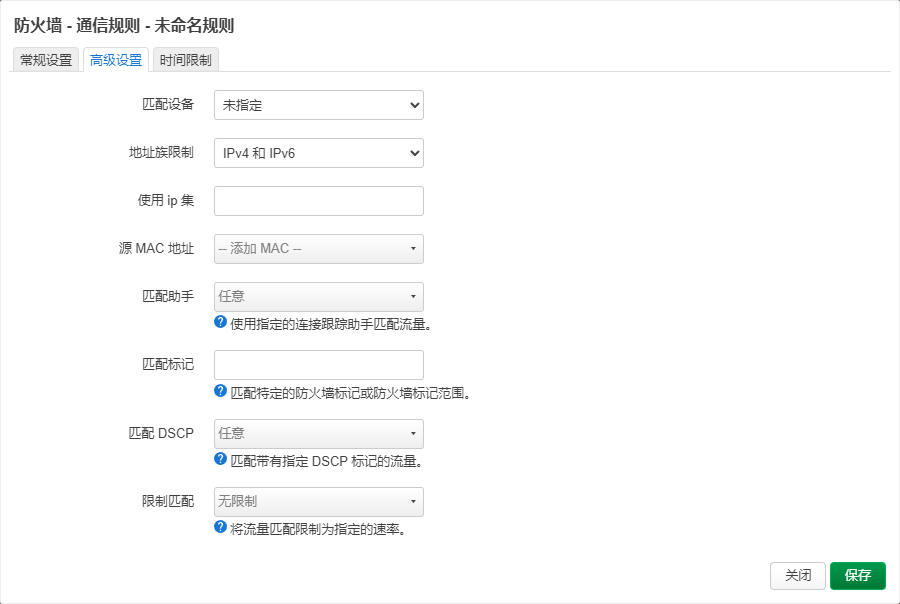Image resolution: width=900 pixels, height=604 pixels.
Task: Click help icon under 匹配标记 field
Action: click(x=221, y=391)
